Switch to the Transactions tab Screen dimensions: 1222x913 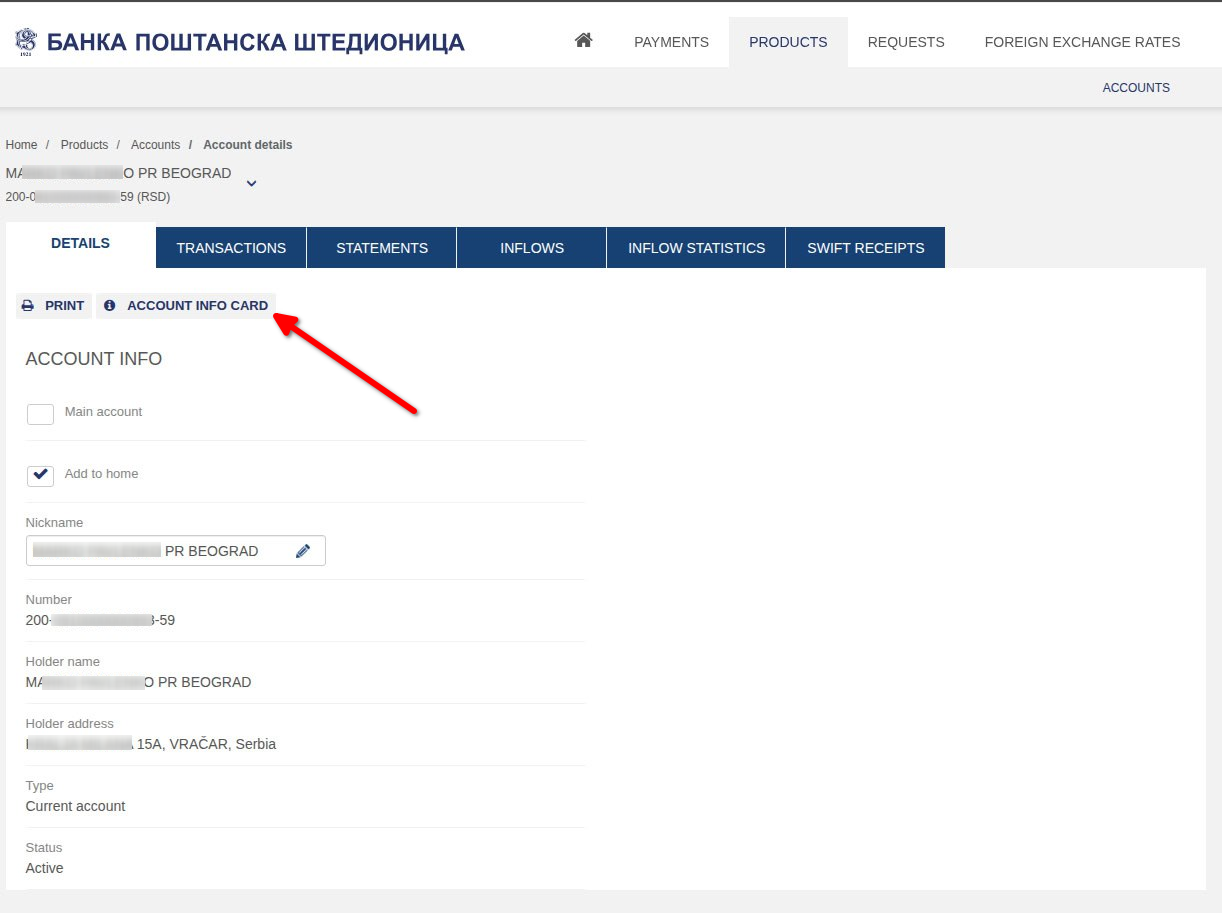[x=231, y=248]
